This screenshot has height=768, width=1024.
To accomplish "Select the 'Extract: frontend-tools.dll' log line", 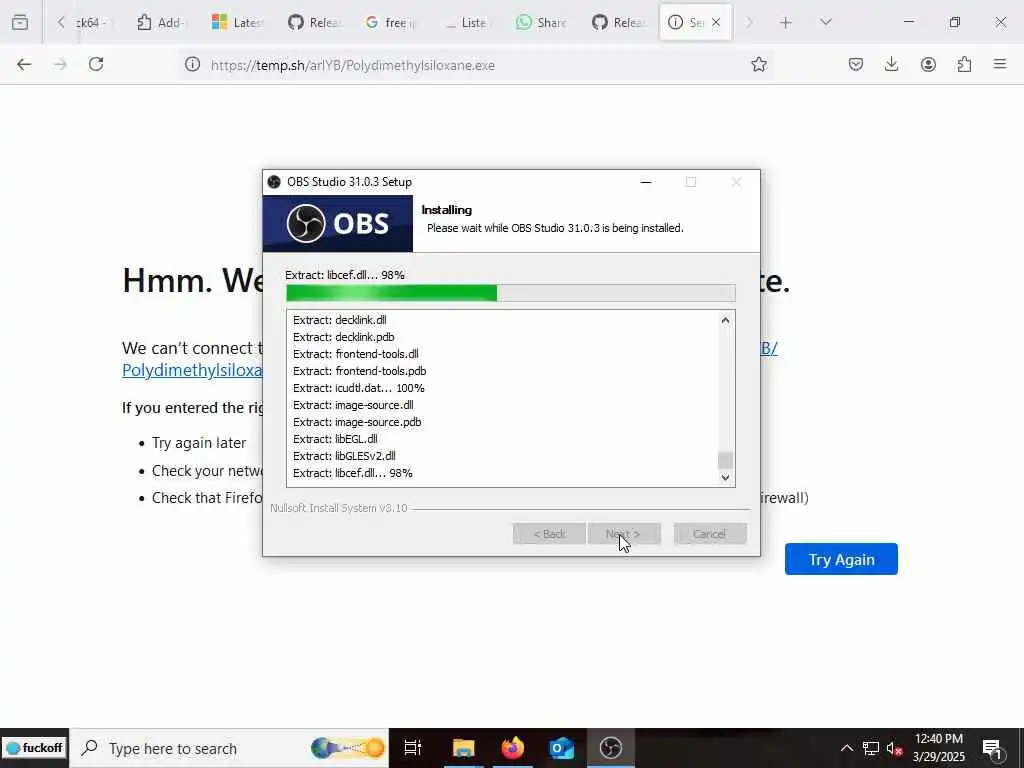I will pos(356,354).
